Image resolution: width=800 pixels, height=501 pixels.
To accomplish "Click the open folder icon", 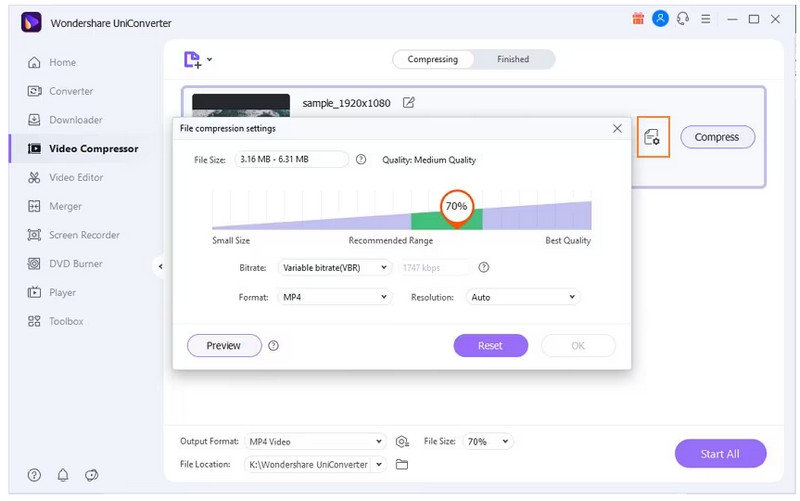I will pyautogui.click(x=402, y=464).
